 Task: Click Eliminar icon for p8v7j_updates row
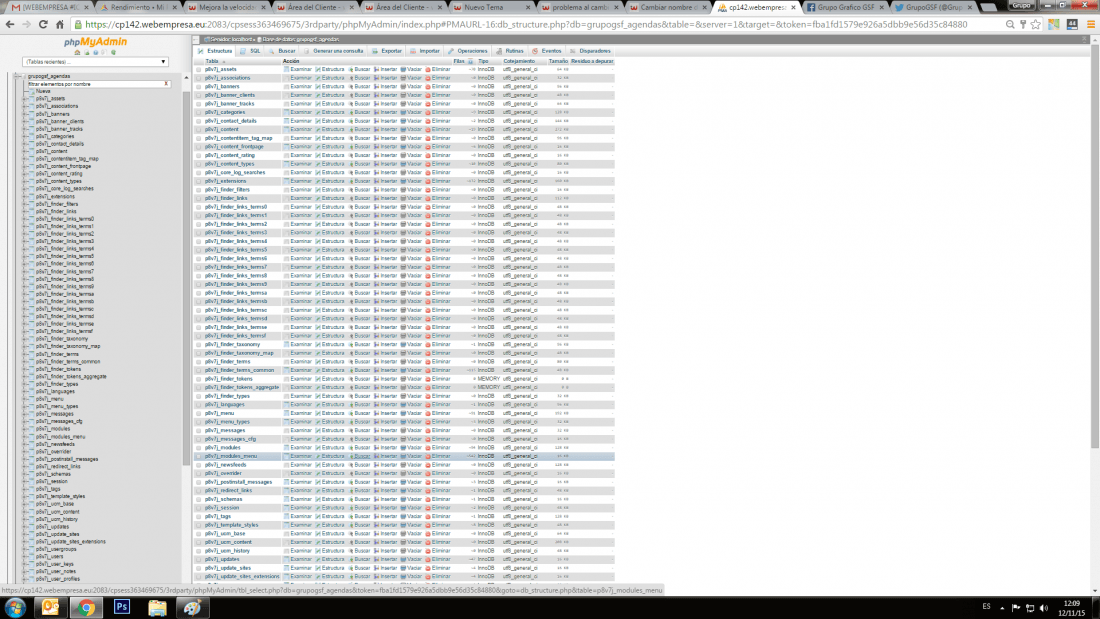pos(428,559)
